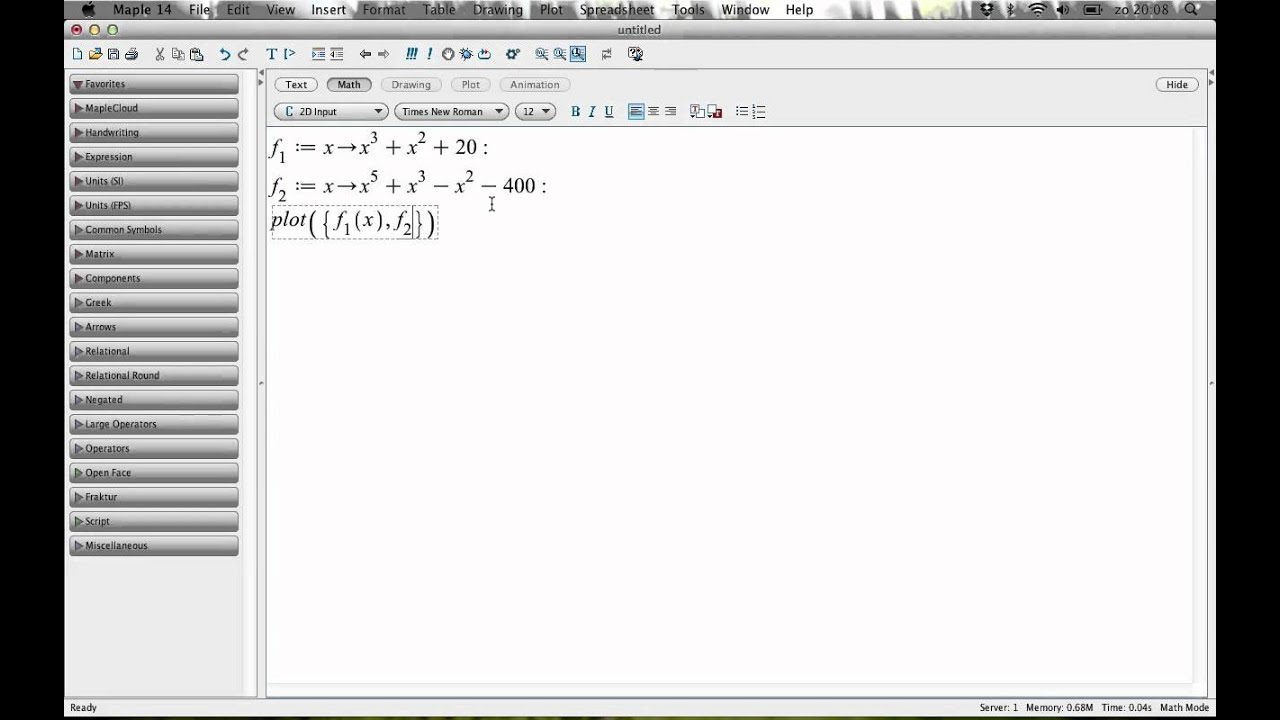The height and width of the screenshot is (720, 1280).
Task: Set zoom to 150% with the second magnifier icon
Action: 560,54
